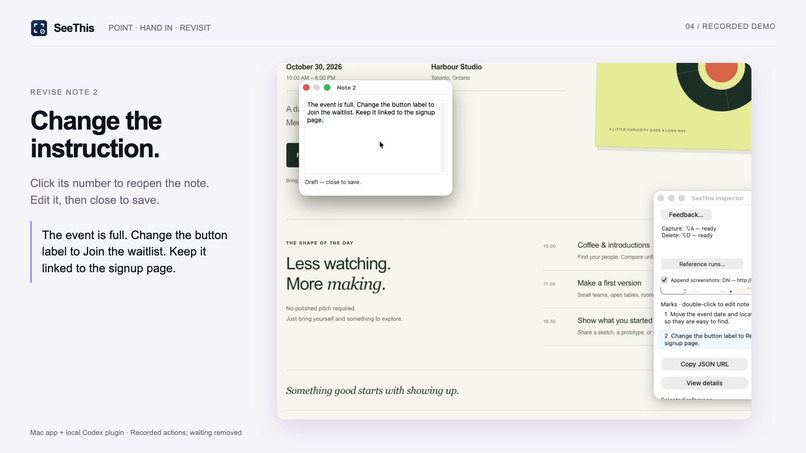
Task: Click the gray minimize button of Note 2
Action: pos(317,87)
